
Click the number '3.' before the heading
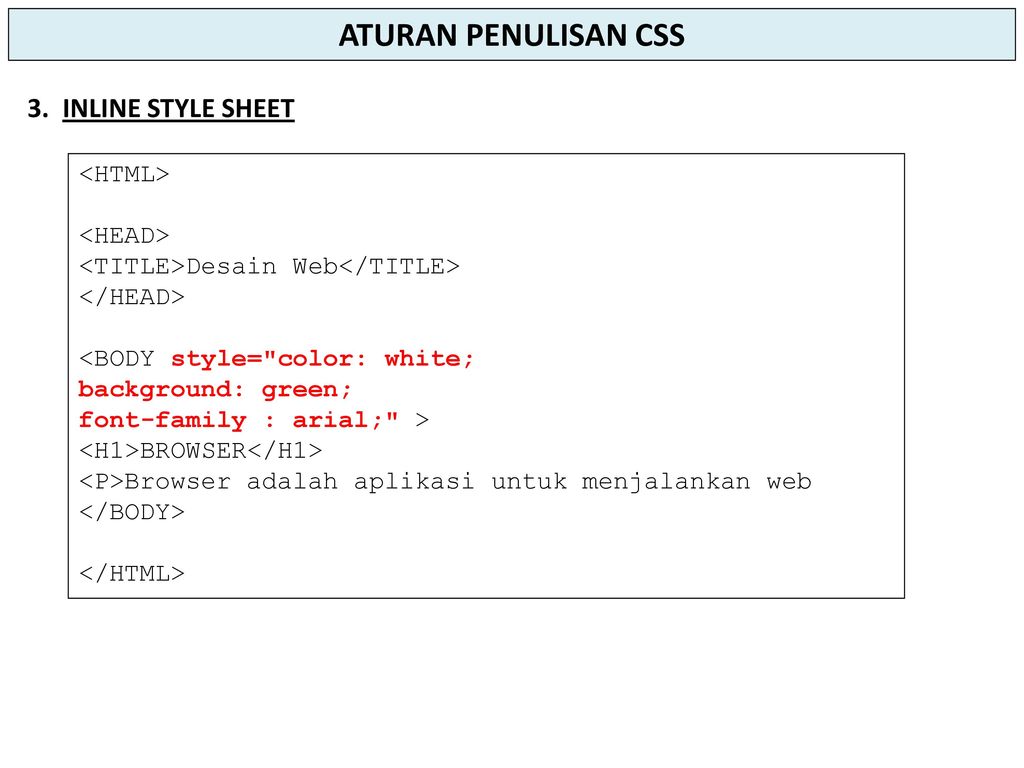(38, 108)
